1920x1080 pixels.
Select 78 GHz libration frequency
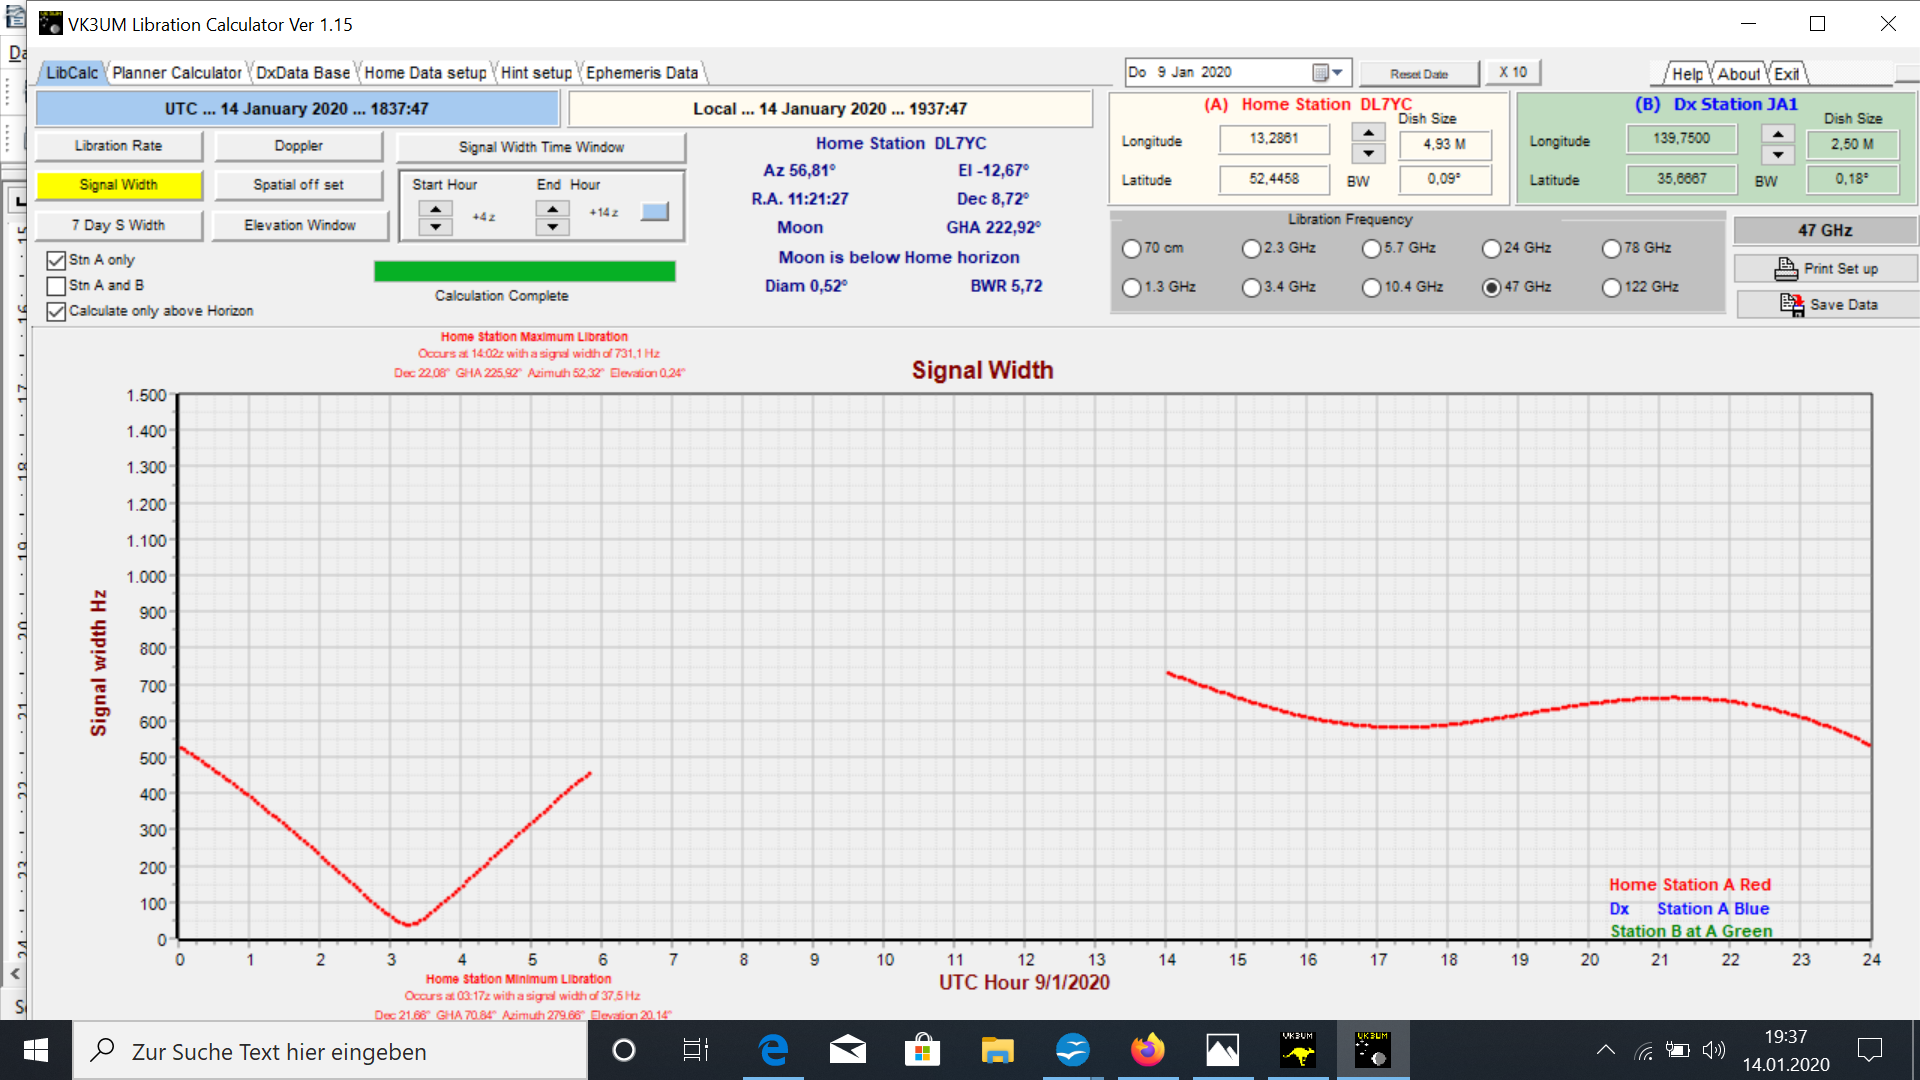[x=1611, y=249]
